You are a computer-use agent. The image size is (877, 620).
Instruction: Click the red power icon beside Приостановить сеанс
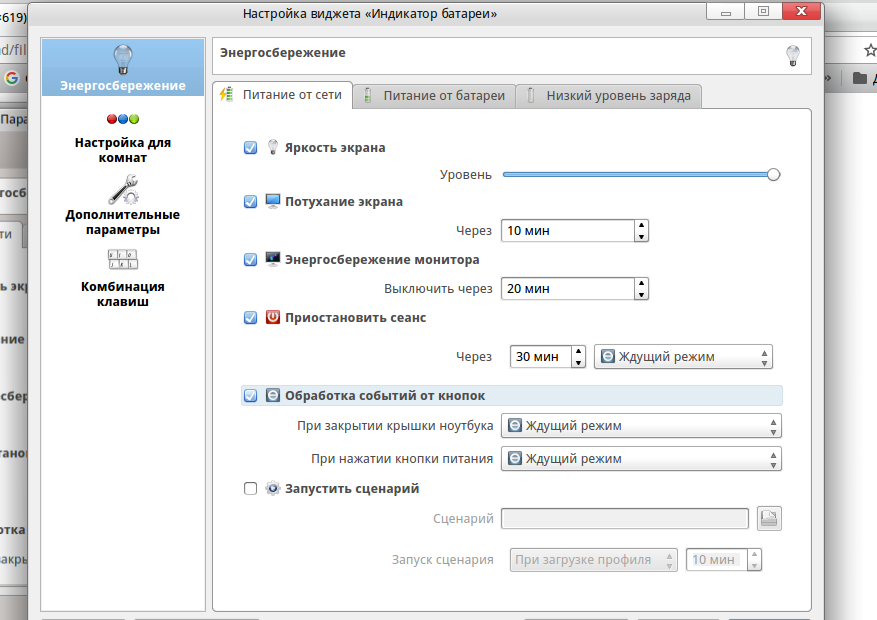coord(273,317)
